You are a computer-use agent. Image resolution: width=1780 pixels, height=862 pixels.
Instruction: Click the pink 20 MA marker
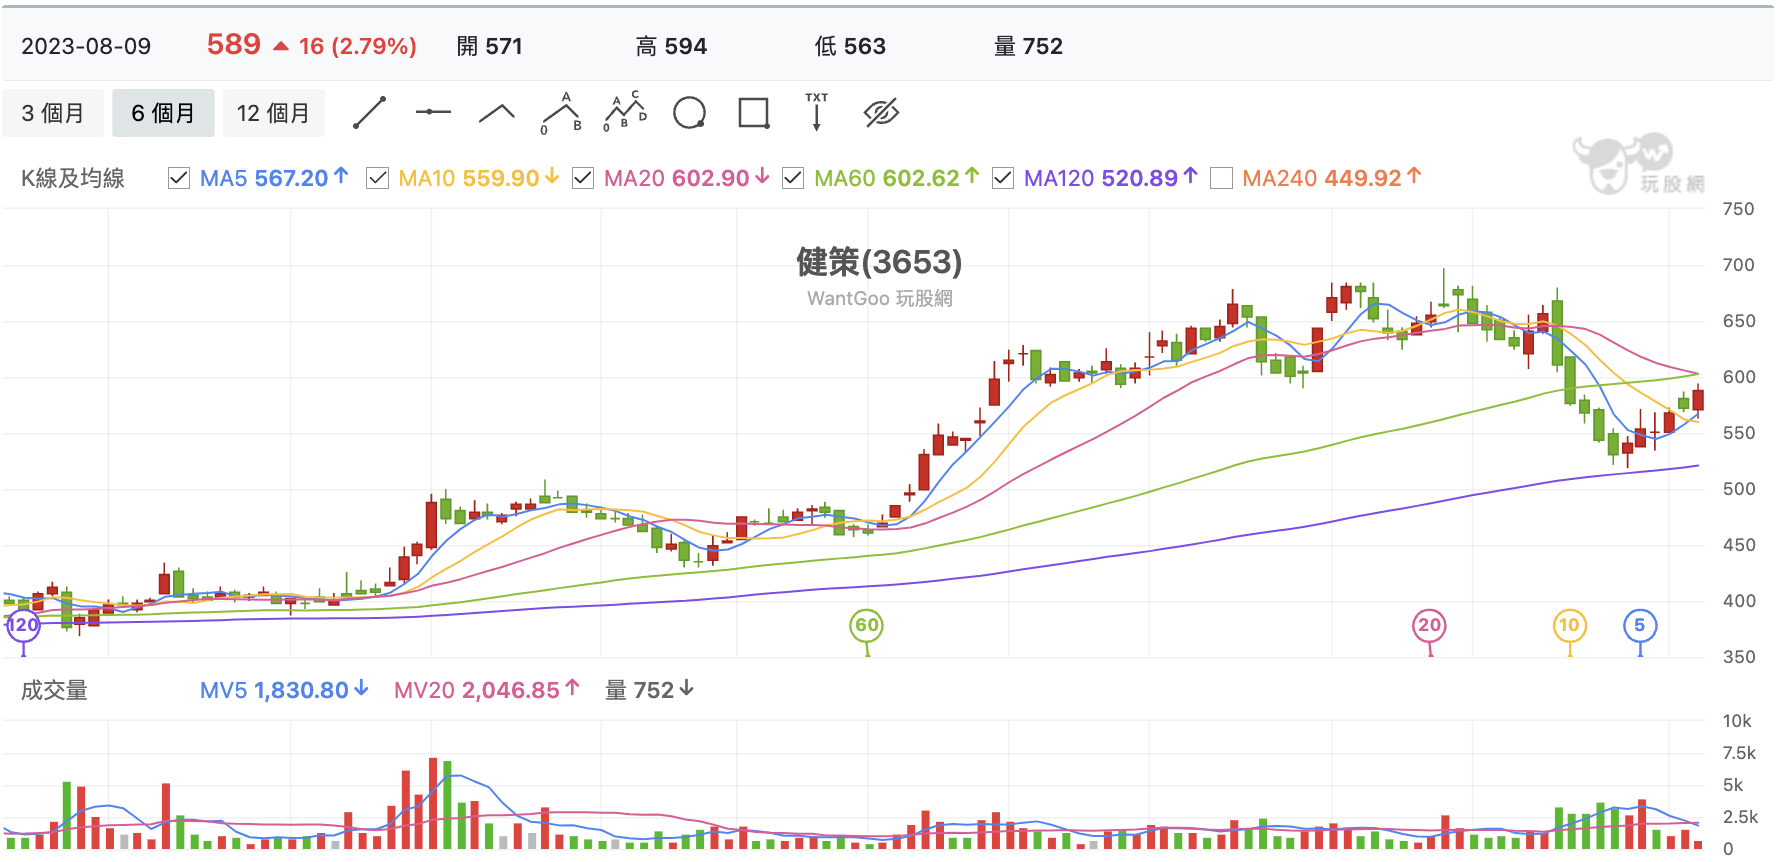point(1430,626)
